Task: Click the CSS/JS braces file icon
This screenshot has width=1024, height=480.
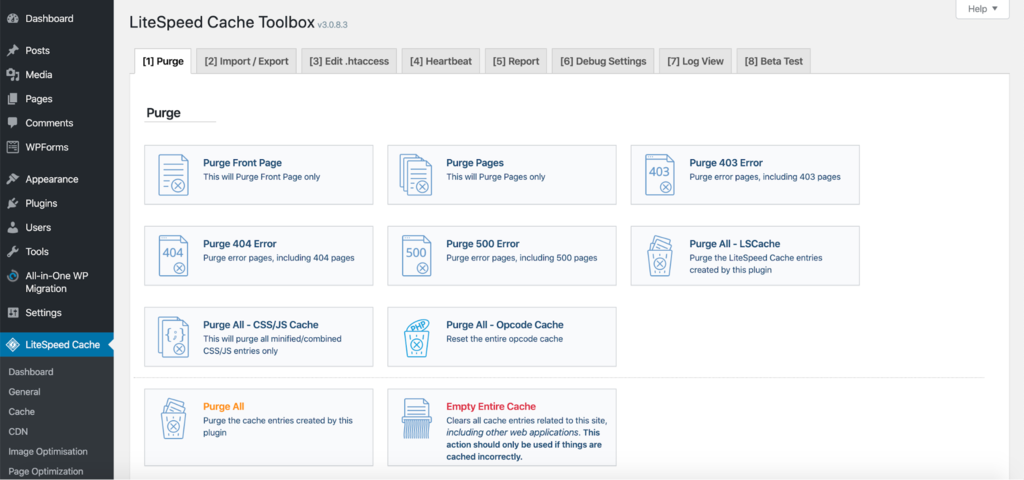Action: (174, 337)
